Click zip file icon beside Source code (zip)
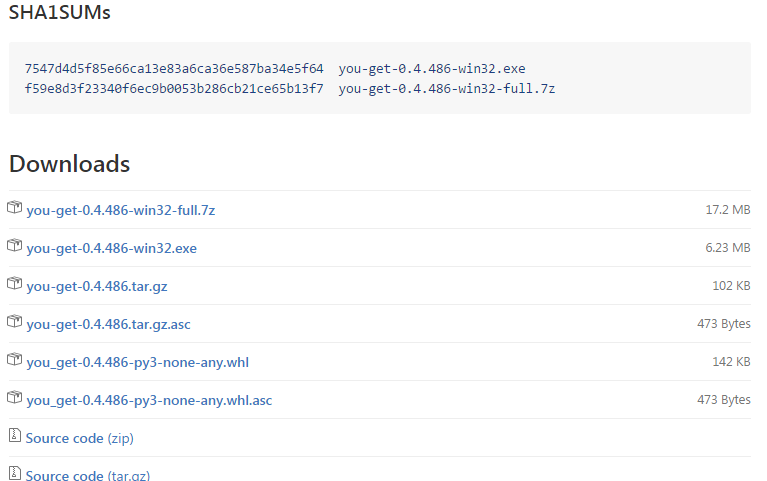This screenshot has height=481, width=767. pos(15,435)
